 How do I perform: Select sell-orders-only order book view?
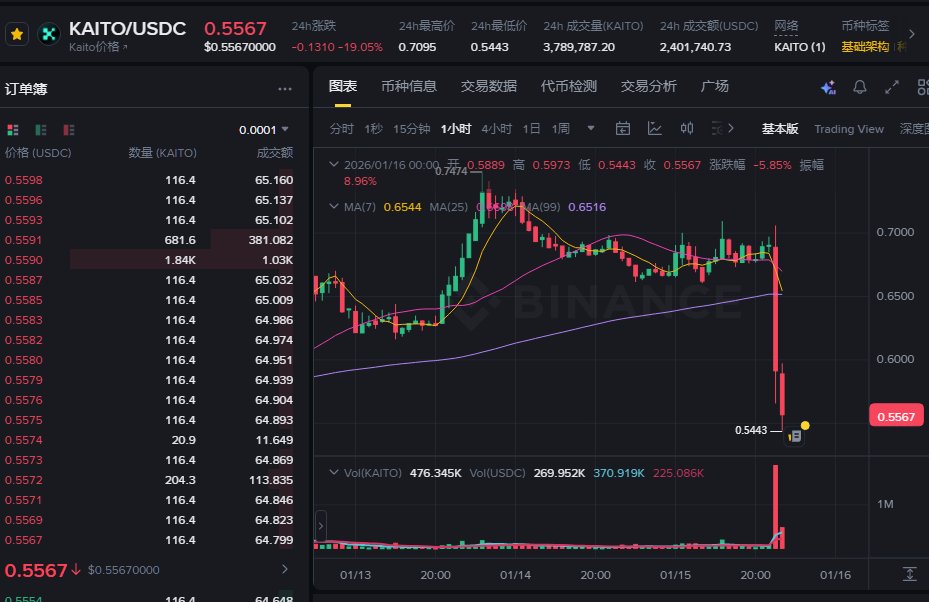tap(69, 130)
